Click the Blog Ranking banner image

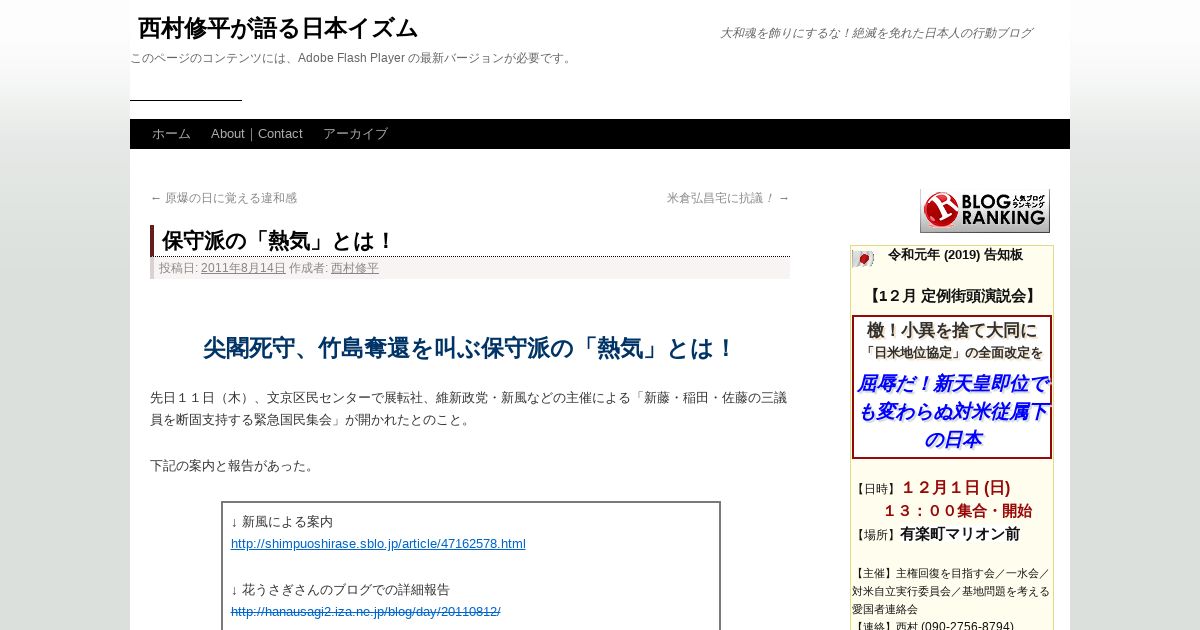(984, 210)
